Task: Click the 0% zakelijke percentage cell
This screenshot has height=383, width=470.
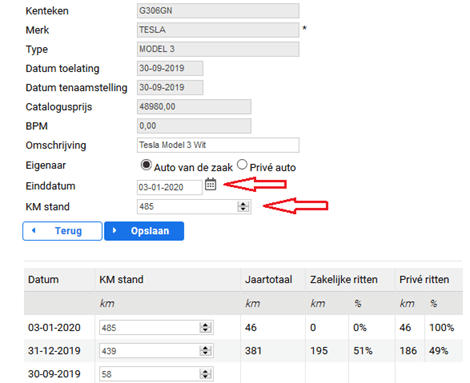Action: pyautogui.click(x=360, y=328)
